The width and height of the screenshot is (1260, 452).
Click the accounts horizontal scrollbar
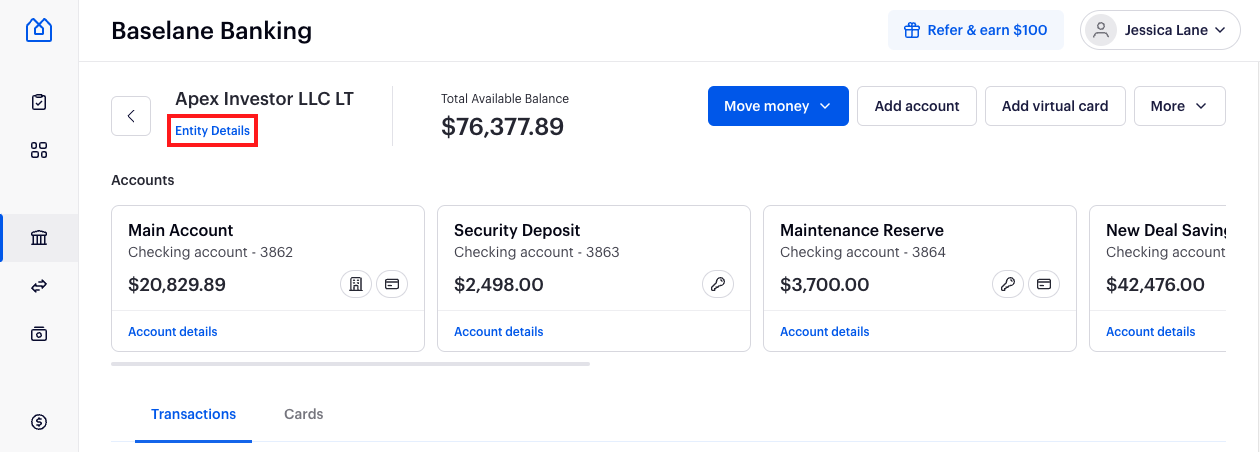click(x=350, y=364)
